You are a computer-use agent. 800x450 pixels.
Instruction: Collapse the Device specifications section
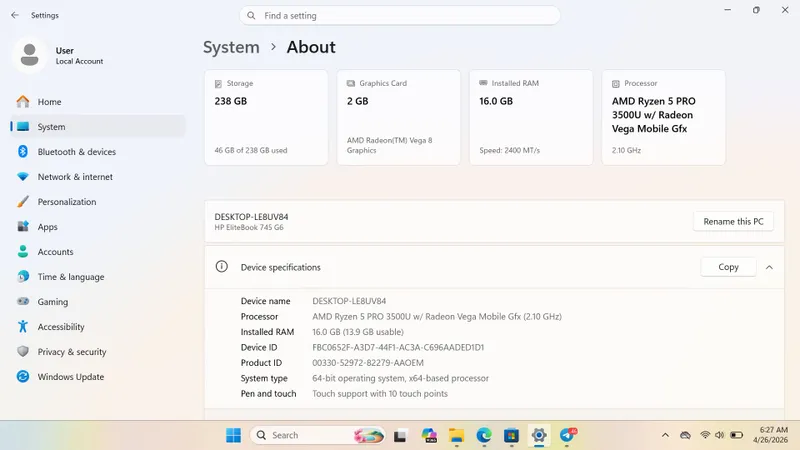coord(769,267)
